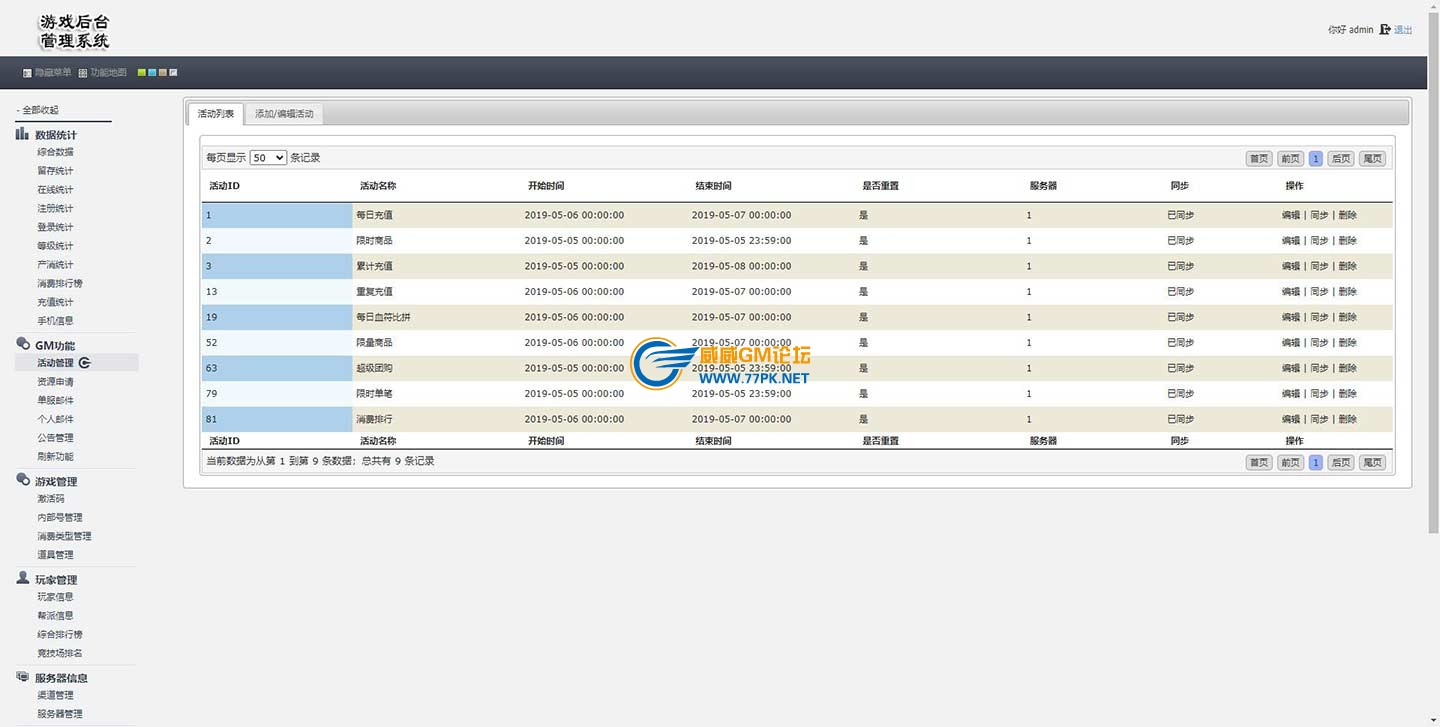Pick the blue theme color swatch
The height and width of the screenshot is (727, 1440).
152,73
